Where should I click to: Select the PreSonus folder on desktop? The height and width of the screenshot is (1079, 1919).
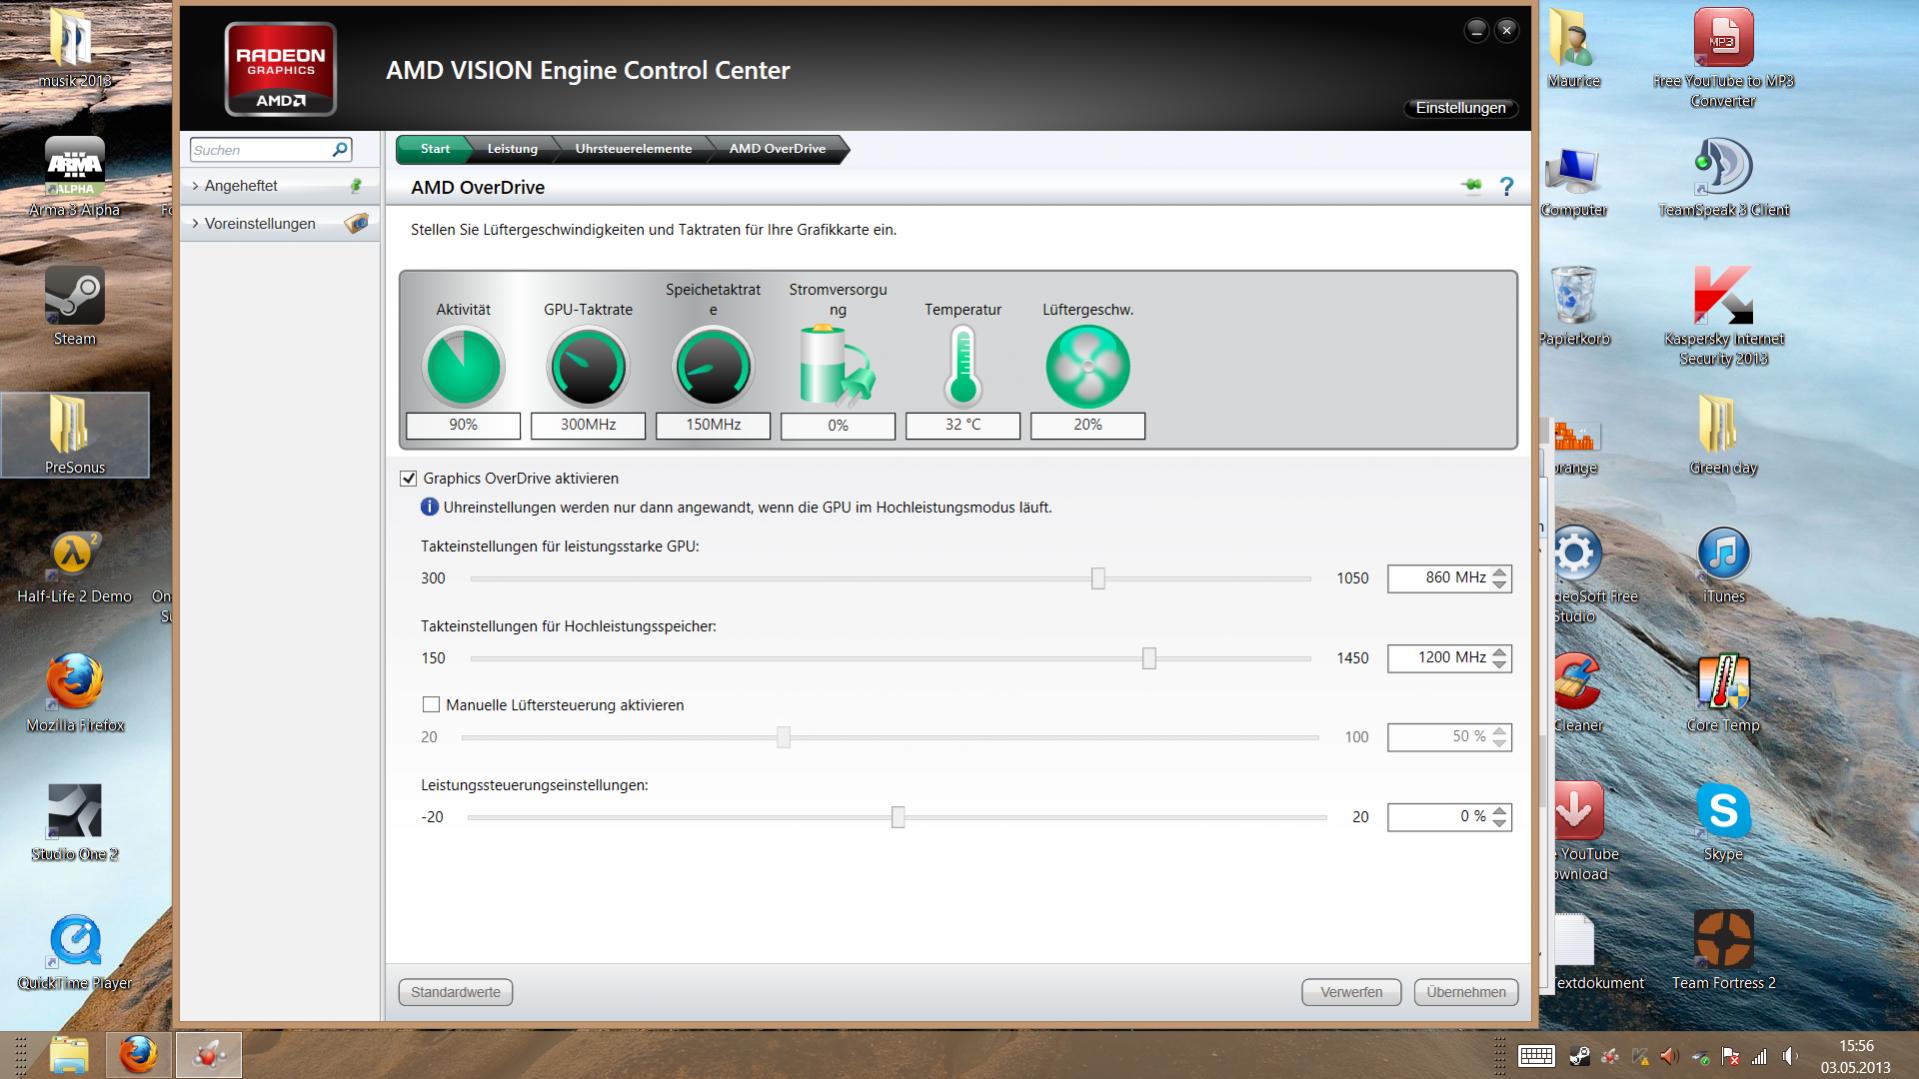tap(75, 435)
